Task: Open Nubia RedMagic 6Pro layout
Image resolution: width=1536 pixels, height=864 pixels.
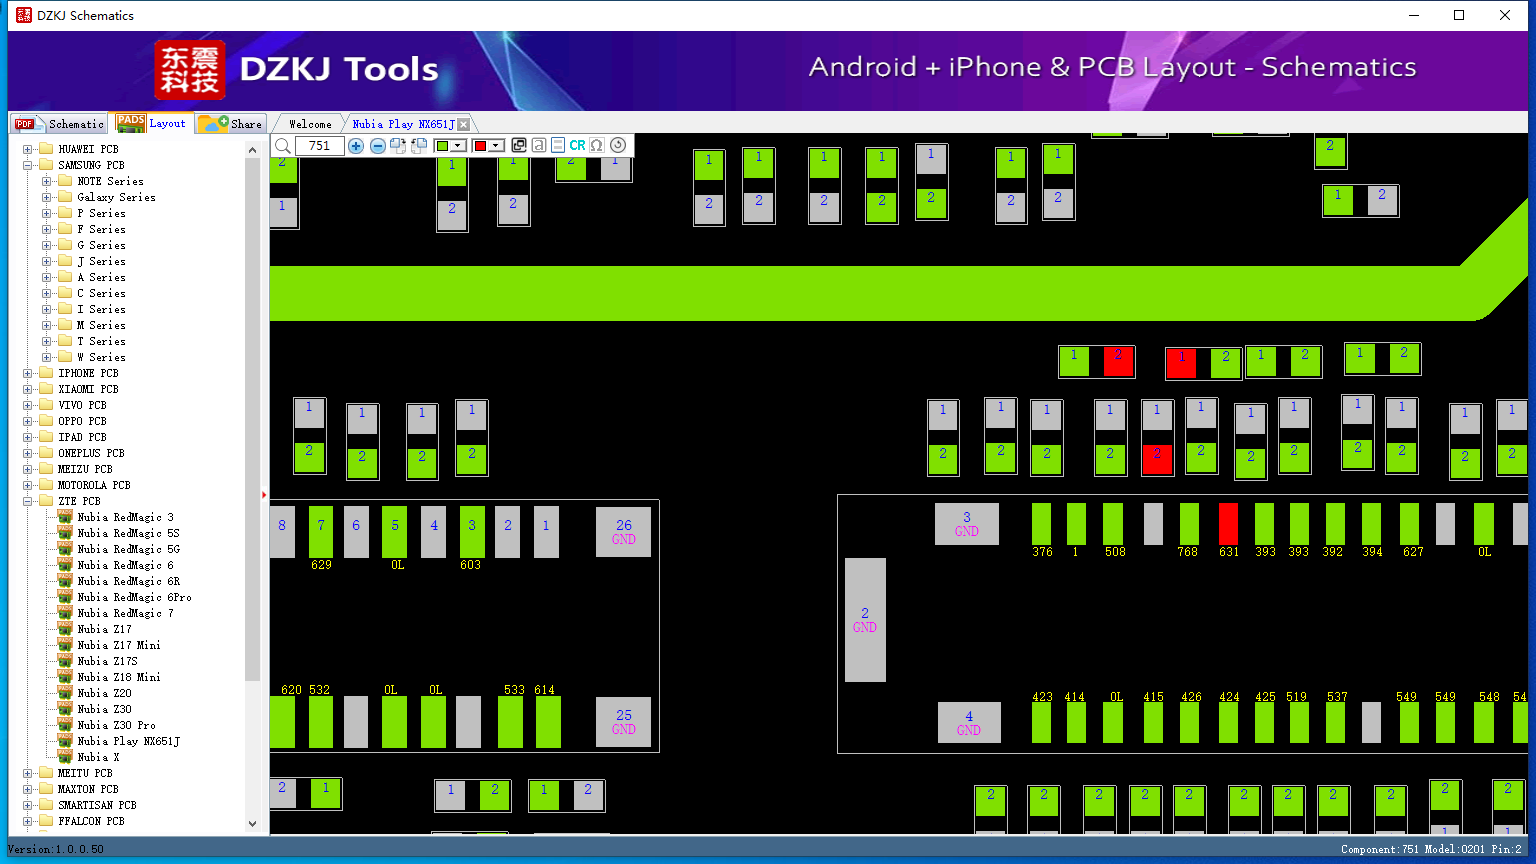Action: tap(134, 597)
